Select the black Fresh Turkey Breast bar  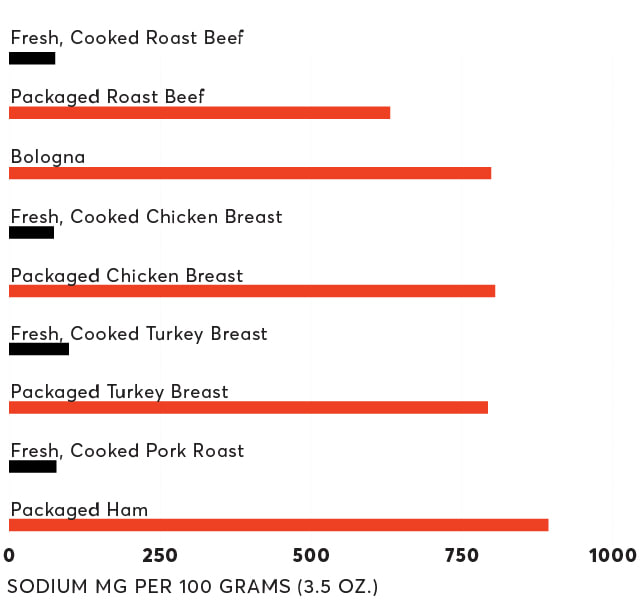39,349
